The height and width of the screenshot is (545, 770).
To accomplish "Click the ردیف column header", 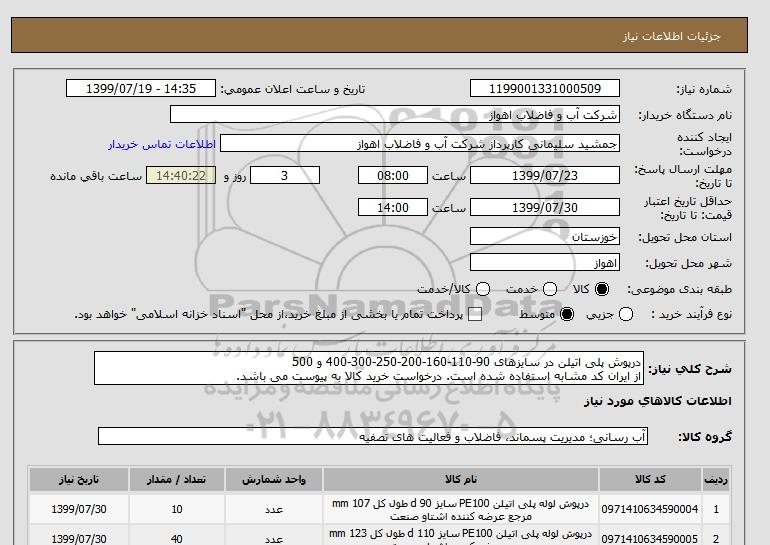I will [716, 479].
